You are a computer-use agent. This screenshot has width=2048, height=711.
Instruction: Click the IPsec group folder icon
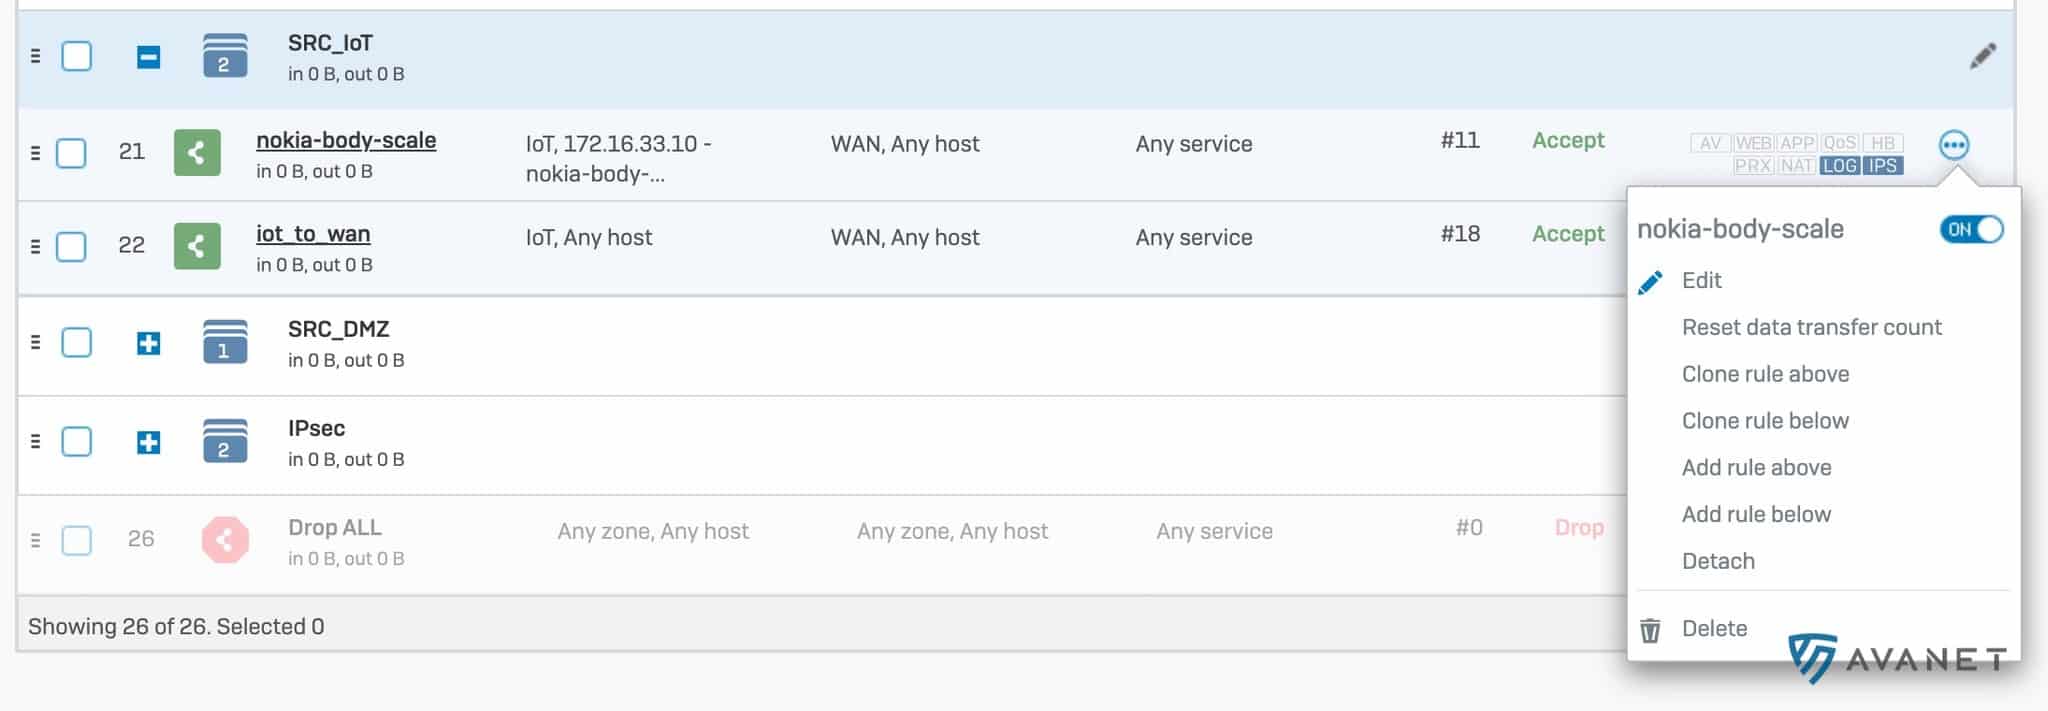224,441
